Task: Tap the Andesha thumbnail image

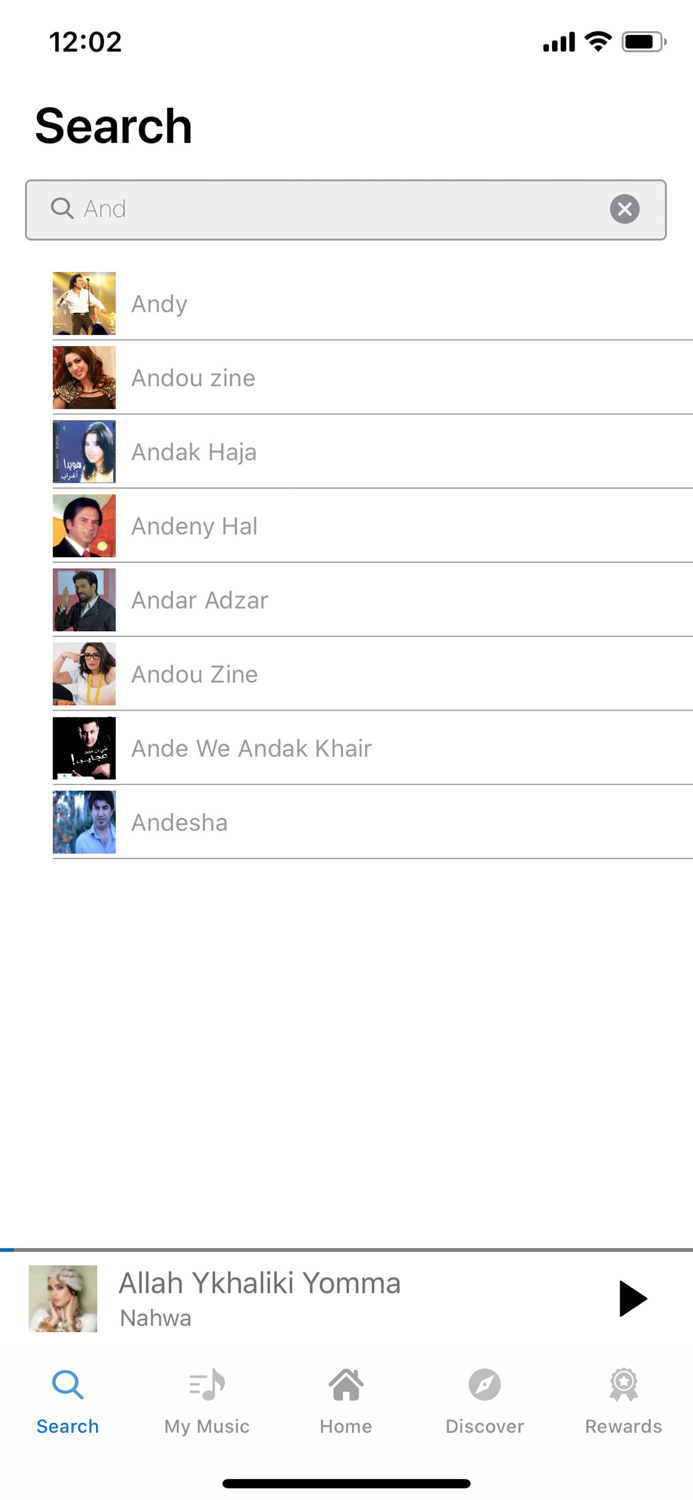Action: (84, 822)
